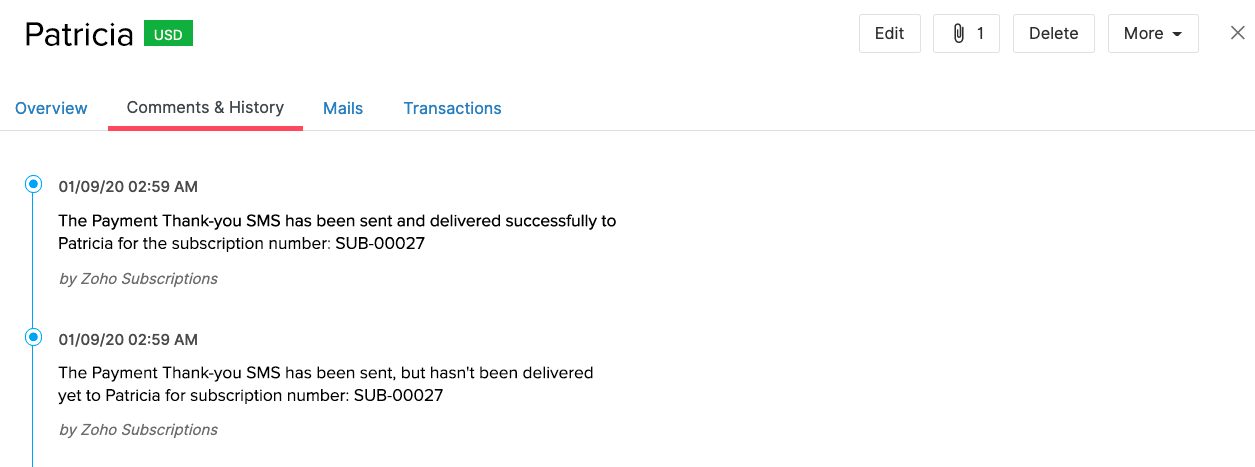Go to the Transactions tab

452,108
